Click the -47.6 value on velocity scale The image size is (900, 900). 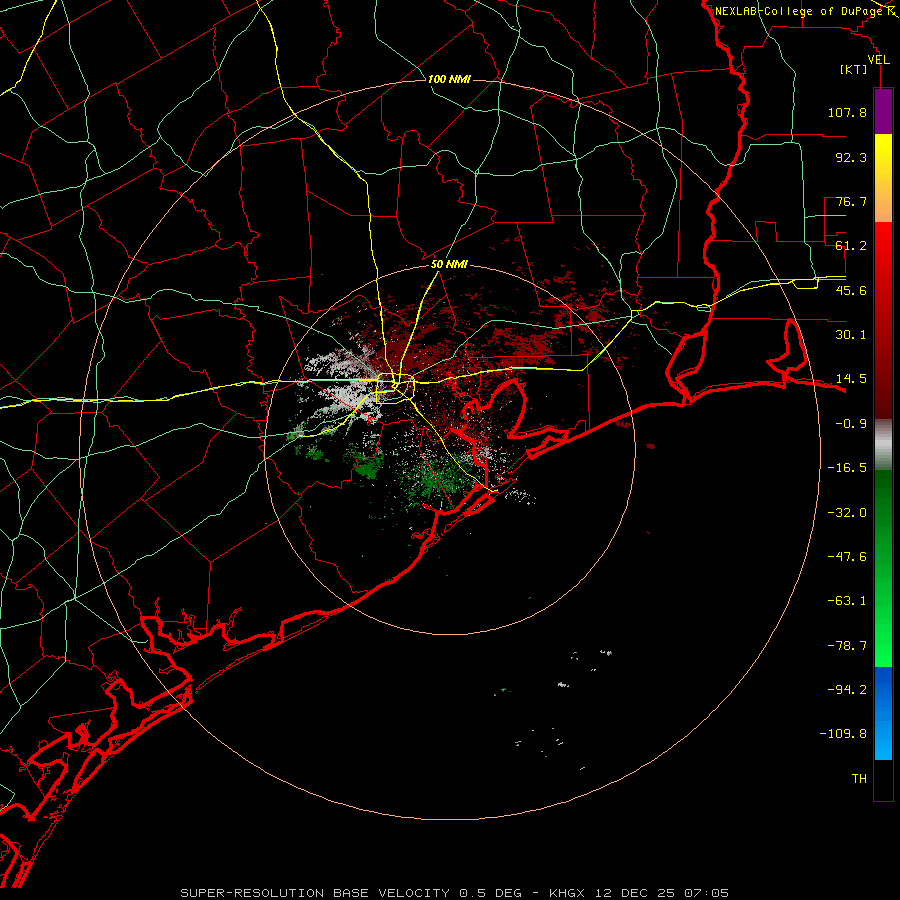[847, 557]
